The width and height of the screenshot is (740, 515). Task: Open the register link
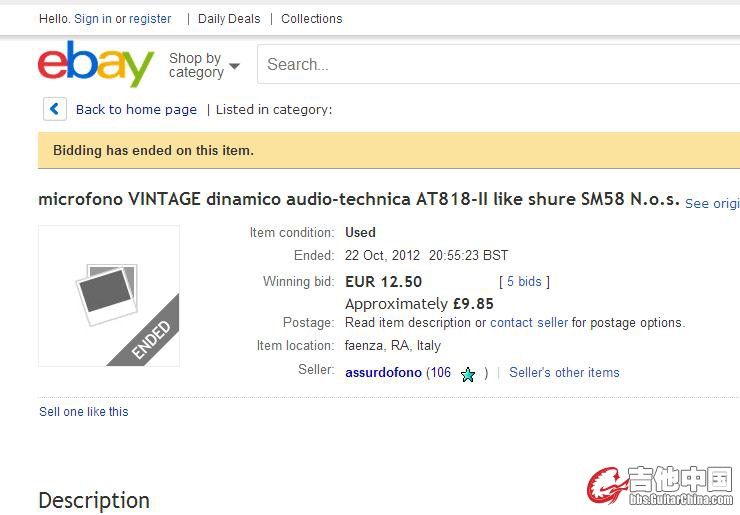pyautogui.click(x=150, y=19)
